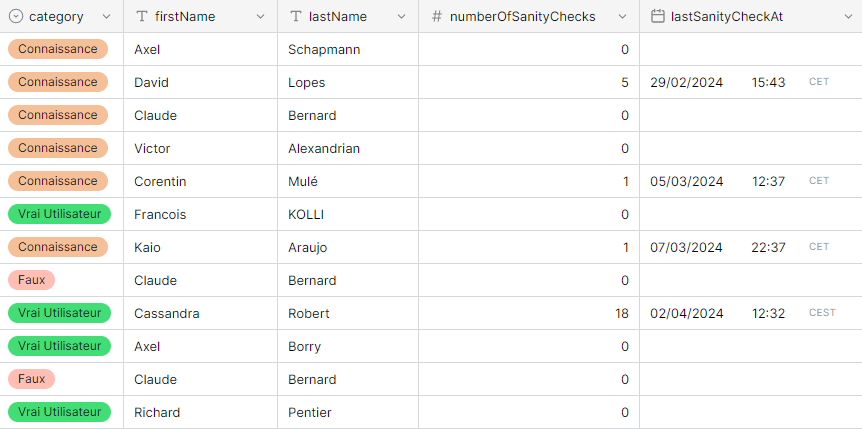Viewport: 862px width, 429px height.
Task: Select the last name cell Pentier
Action: coord(309,412)
